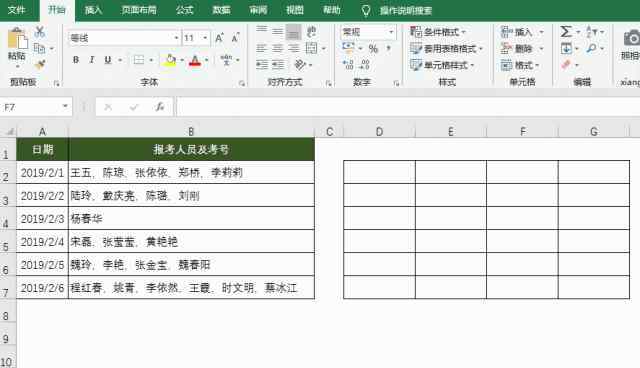
Task: Increase decimal places icon
Action: click(348, 64)
